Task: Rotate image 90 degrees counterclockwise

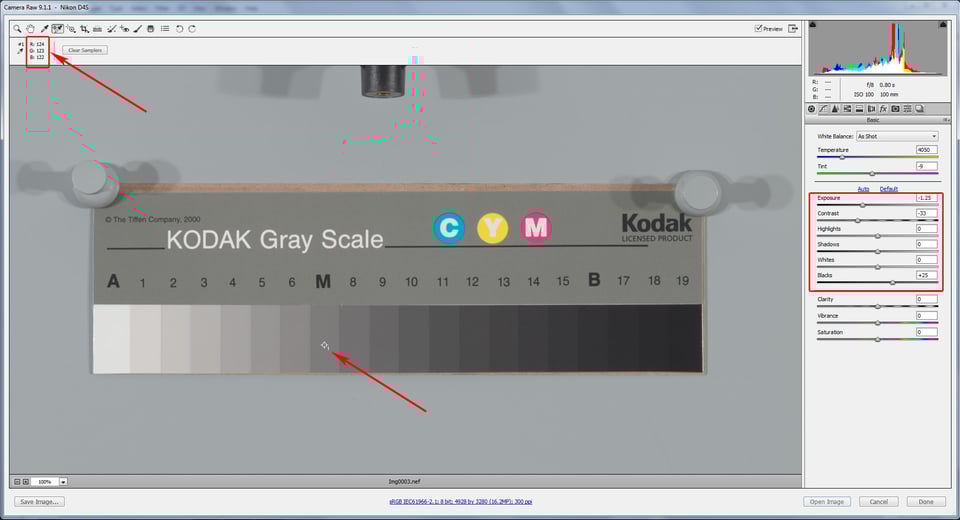Action: [179, 29]
